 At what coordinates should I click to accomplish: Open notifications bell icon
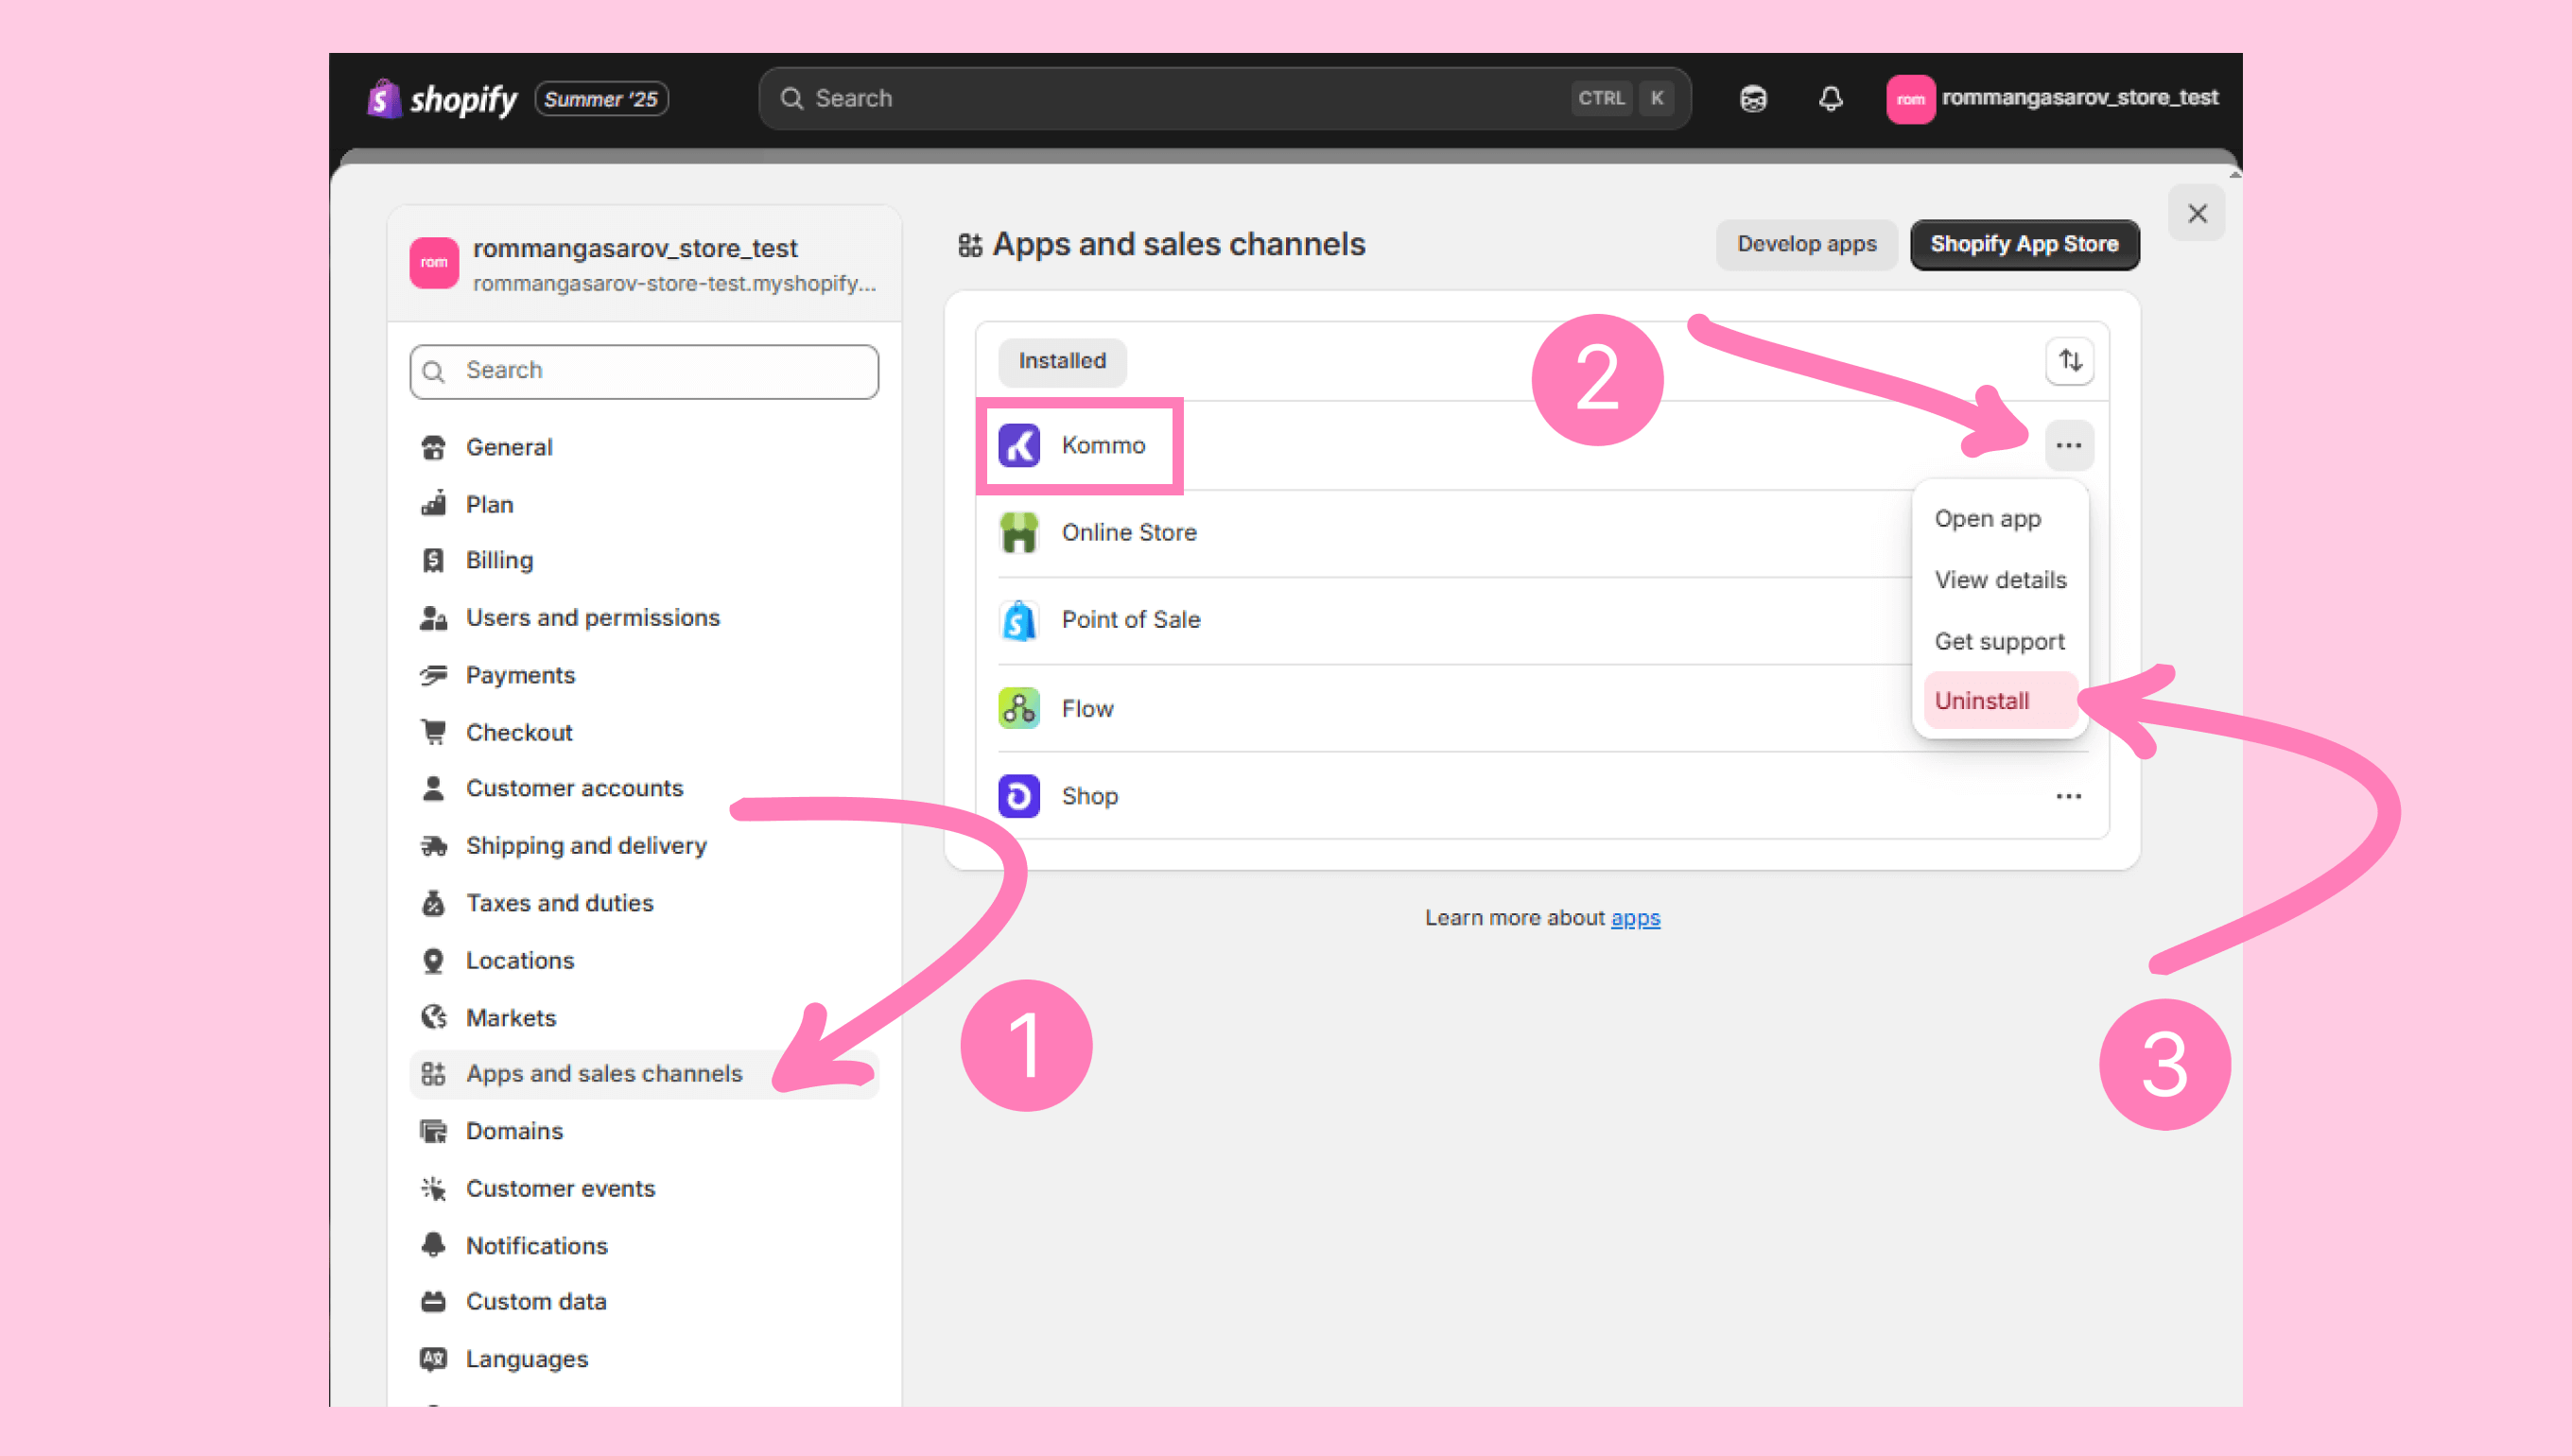pos(1830,98)
